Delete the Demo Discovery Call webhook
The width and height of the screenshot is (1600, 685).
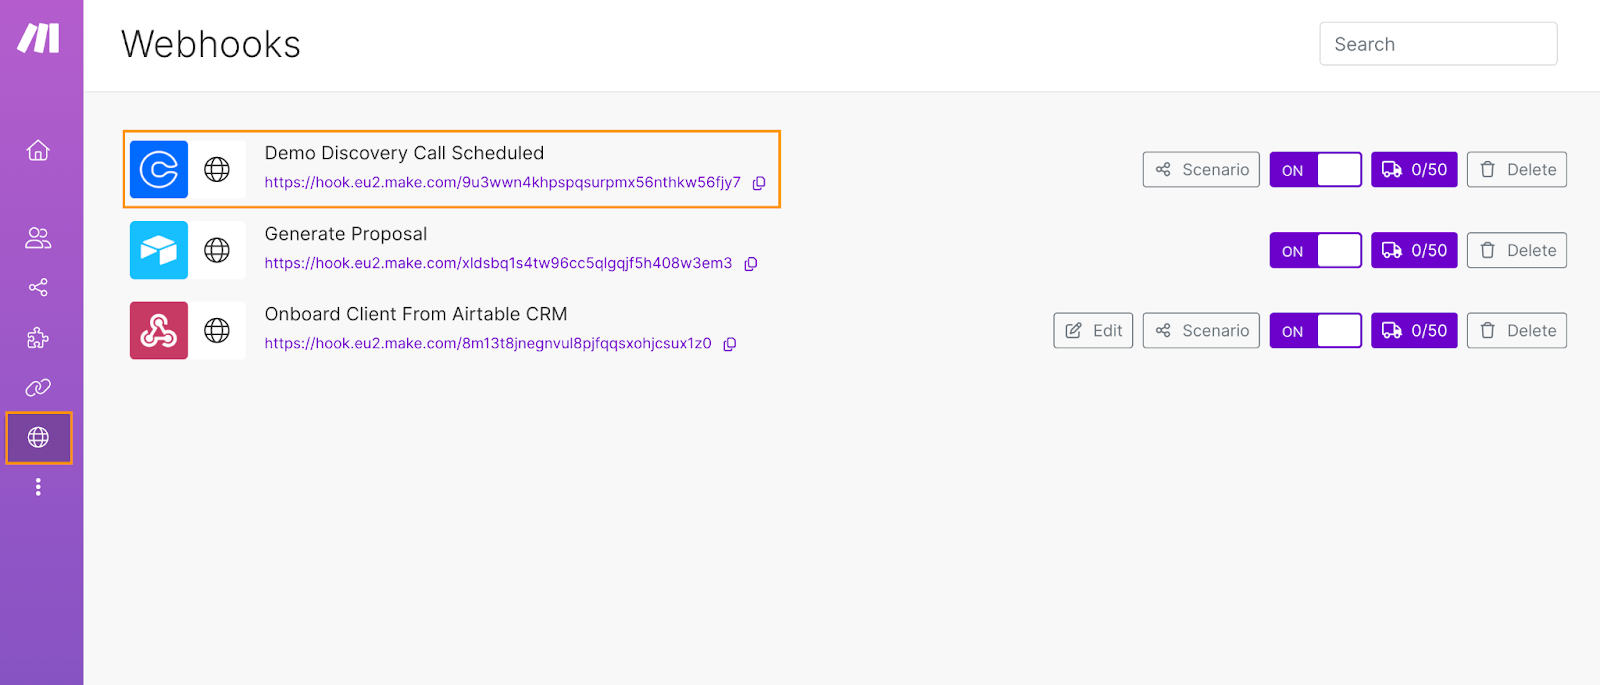(1517, 170)
